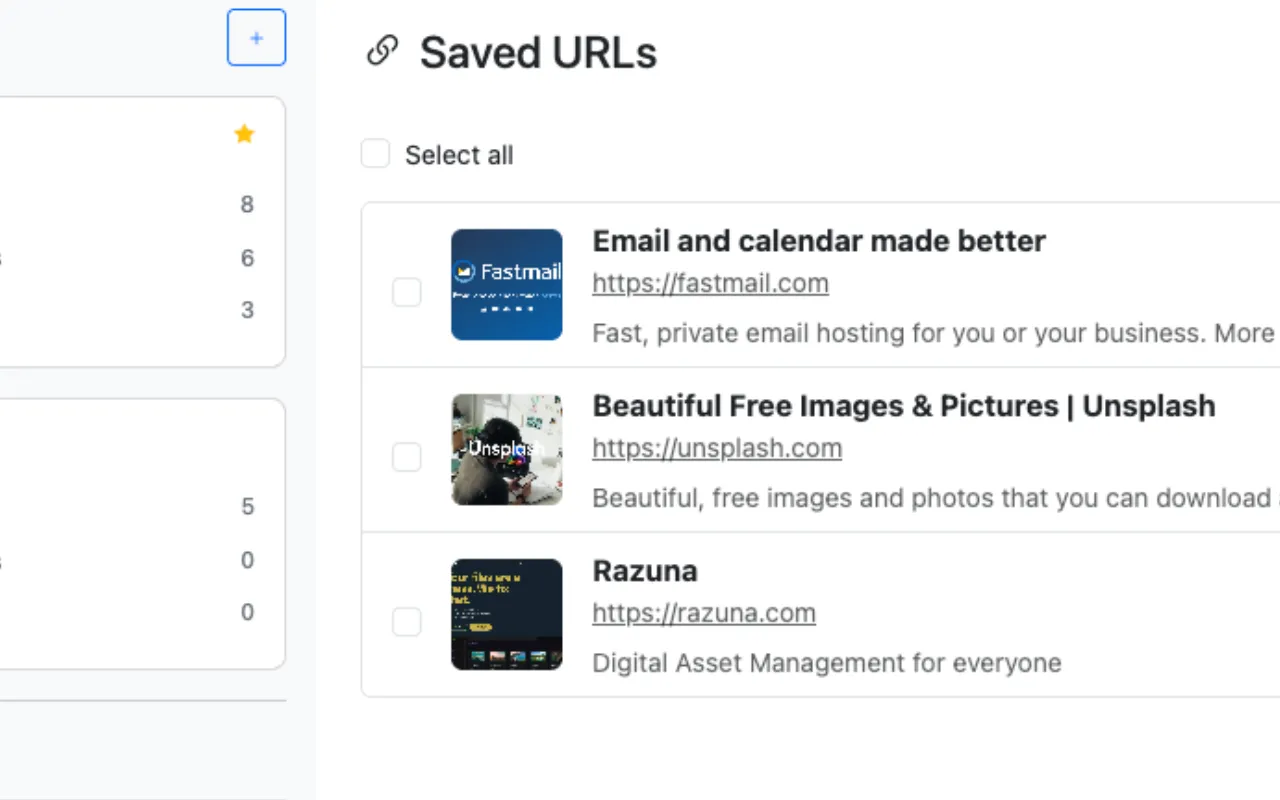Open the https://razuna.com link
The width and height of the screenshot is (1280, 800).
coord(704,613)
